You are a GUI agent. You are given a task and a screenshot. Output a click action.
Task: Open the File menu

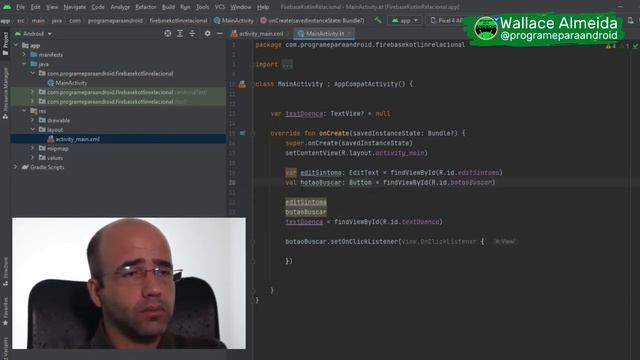20,7
